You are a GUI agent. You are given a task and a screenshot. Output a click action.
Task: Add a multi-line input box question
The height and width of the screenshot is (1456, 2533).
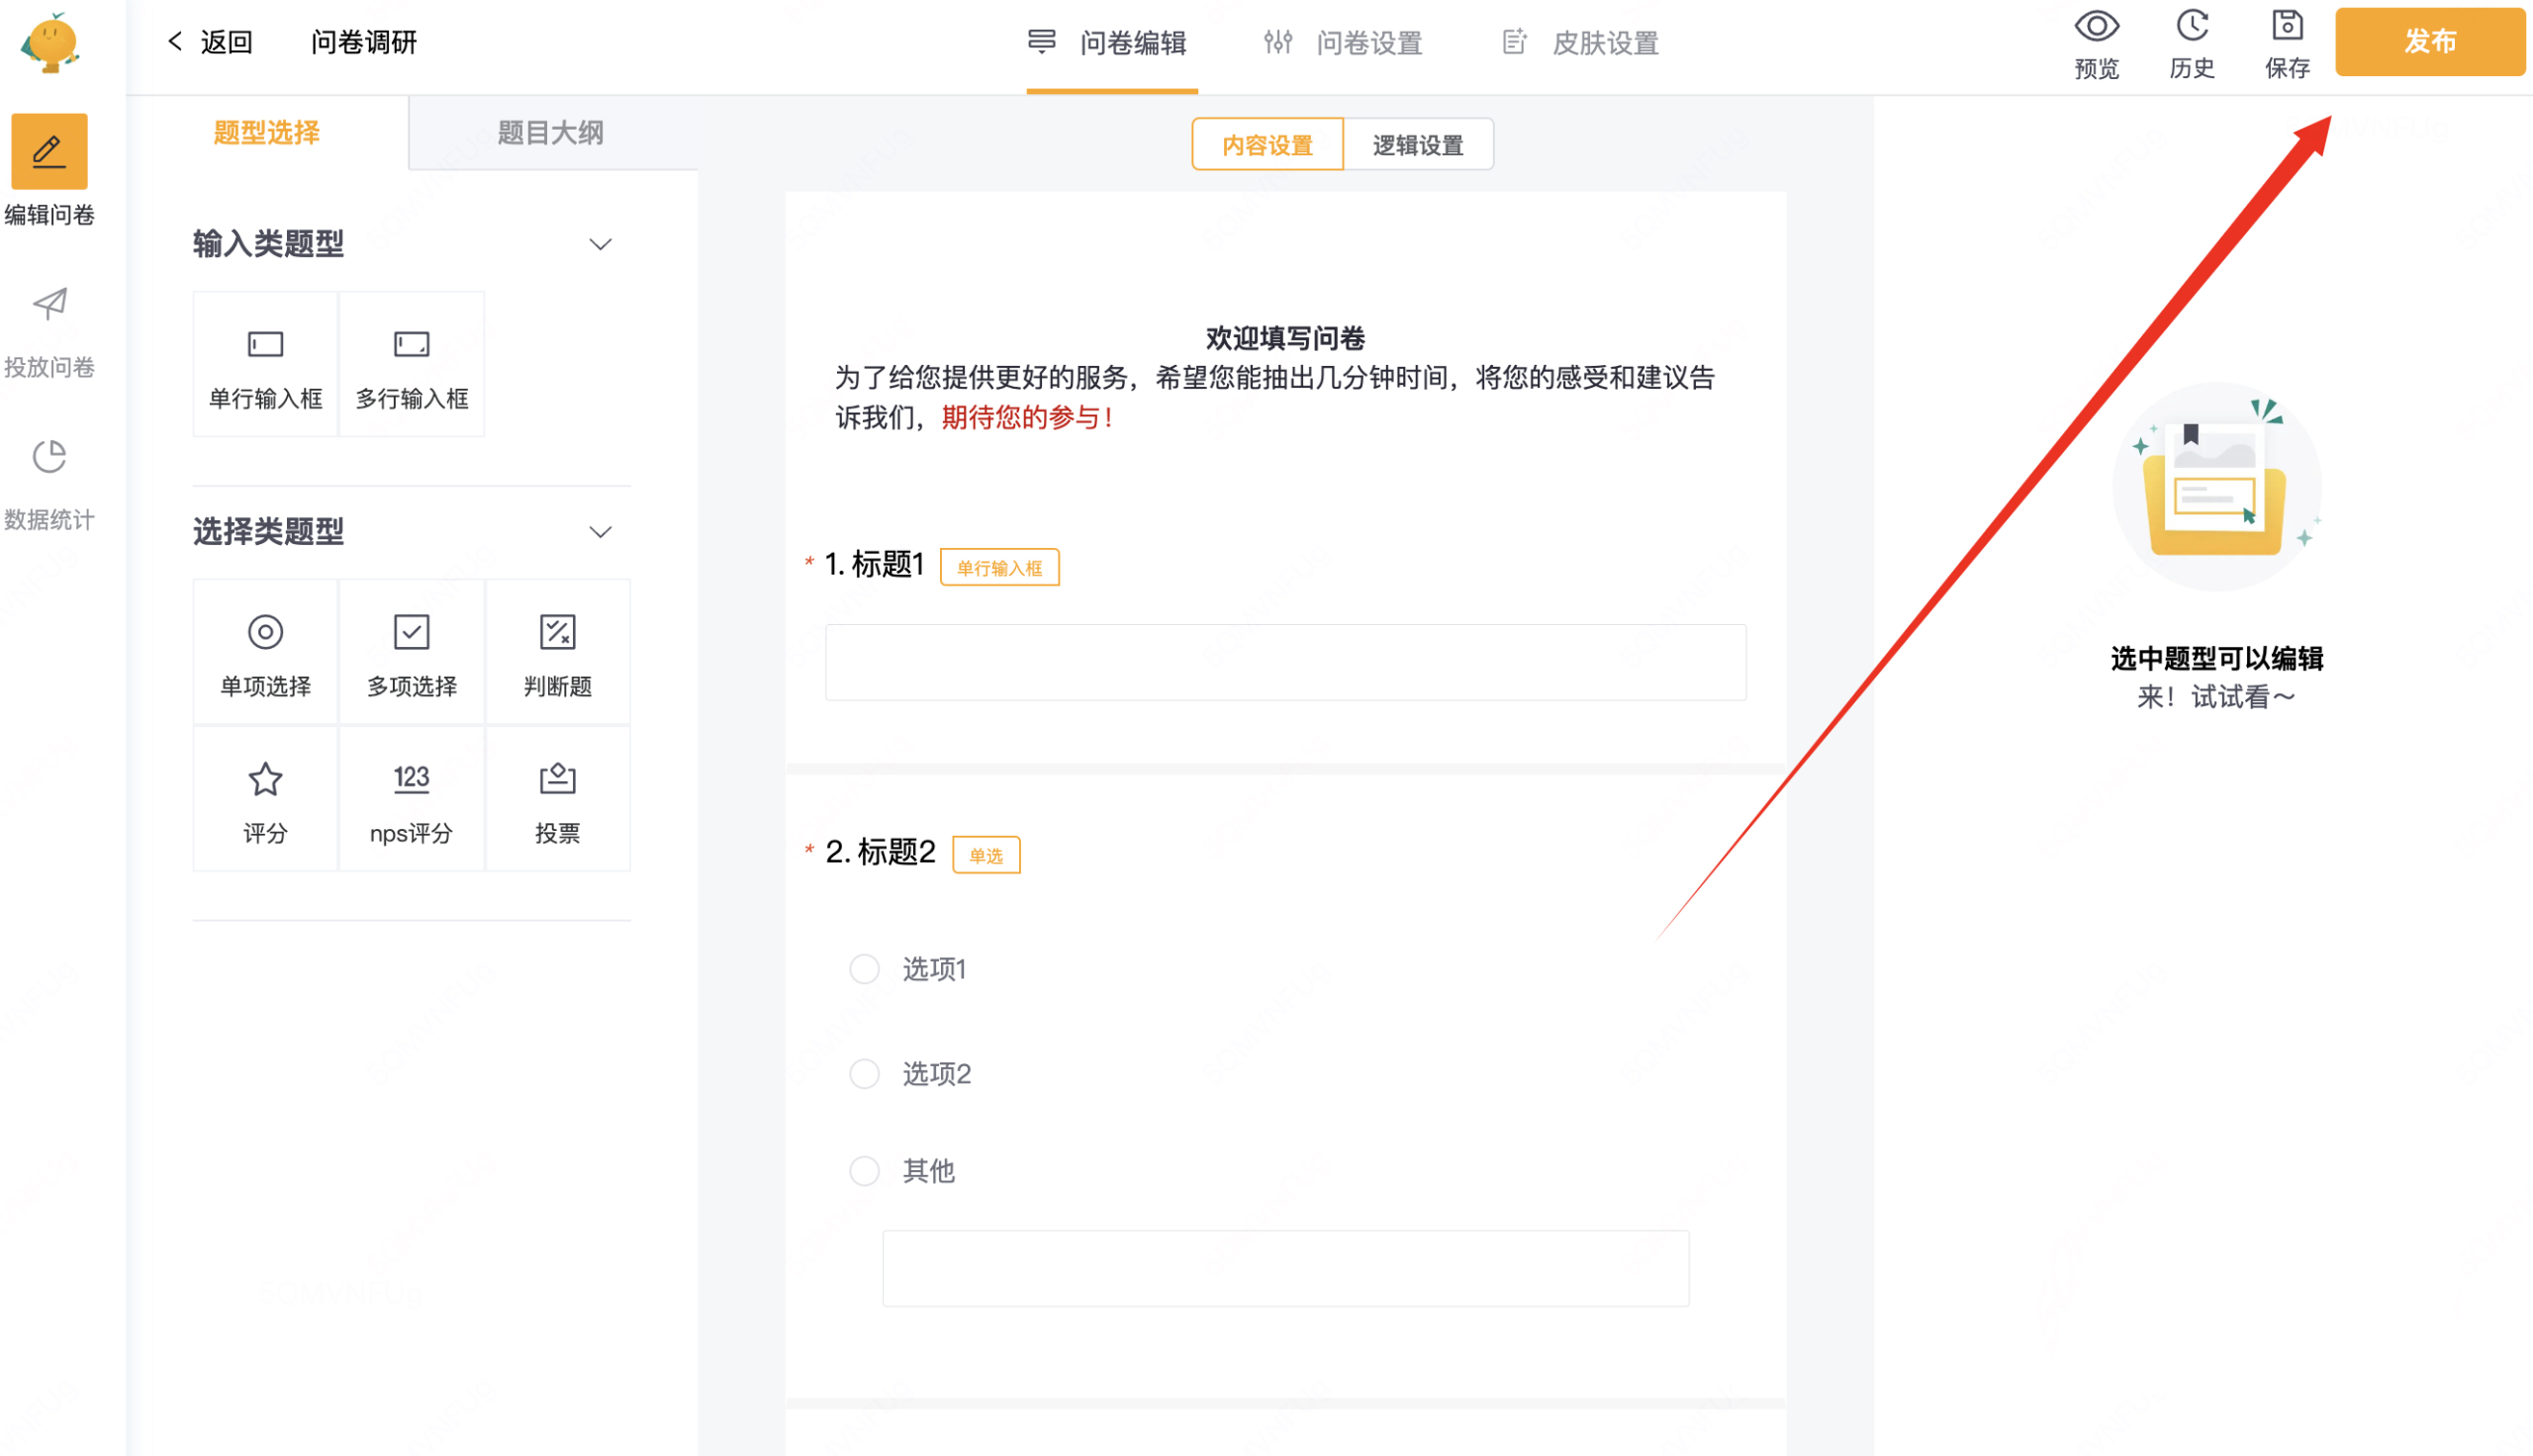coord(411,365)
